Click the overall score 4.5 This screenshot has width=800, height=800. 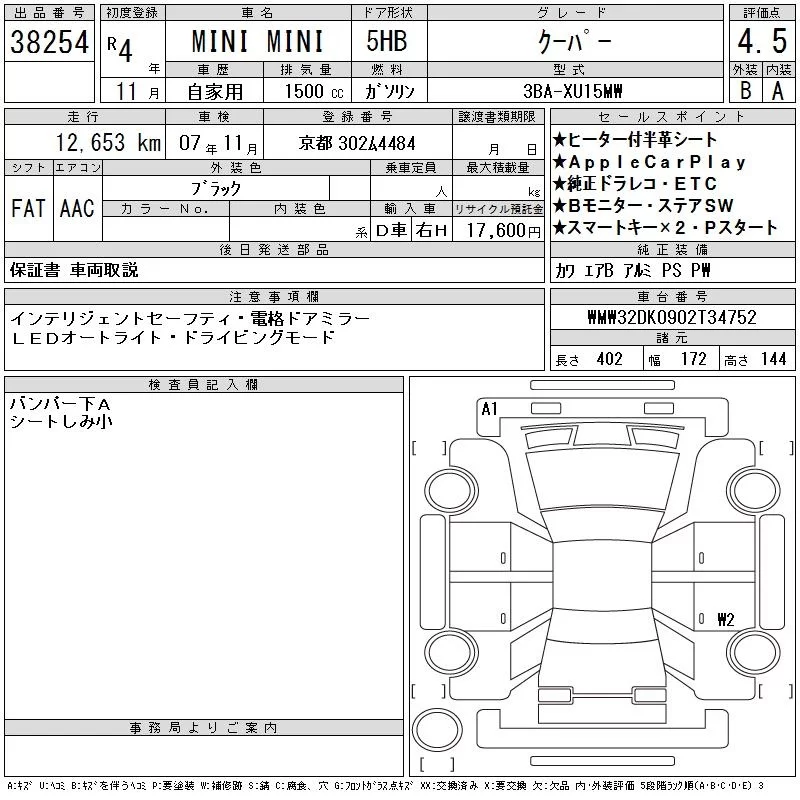click(762, 41)
